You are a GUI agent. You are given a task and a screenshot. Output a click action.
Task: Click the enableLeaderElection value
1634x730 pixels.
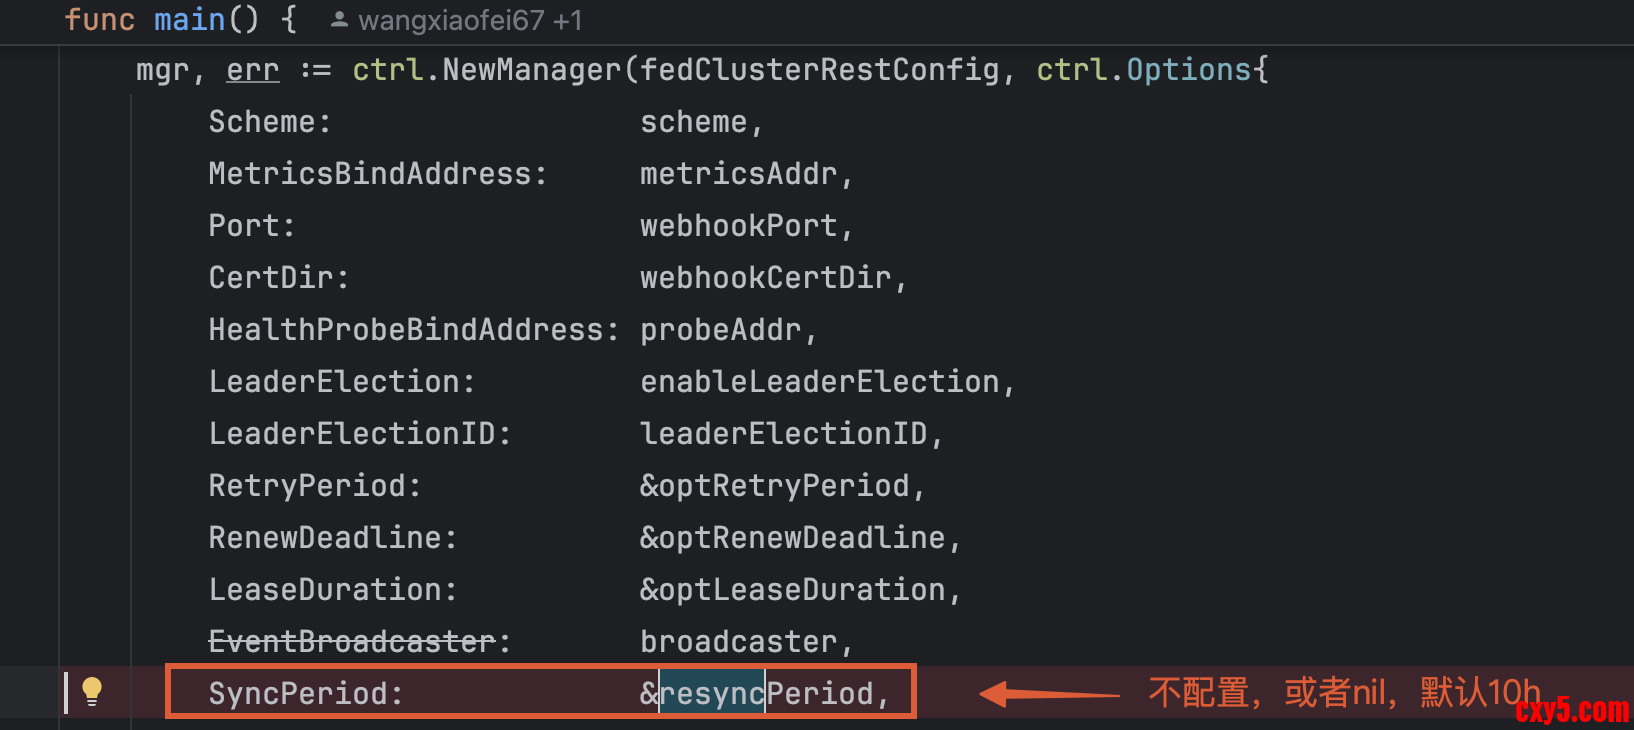820,382
